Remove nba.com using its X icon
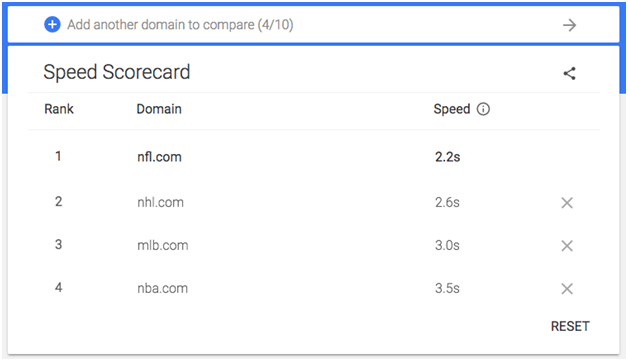This screenshot has height=361, width=628. tap(567, 288)
